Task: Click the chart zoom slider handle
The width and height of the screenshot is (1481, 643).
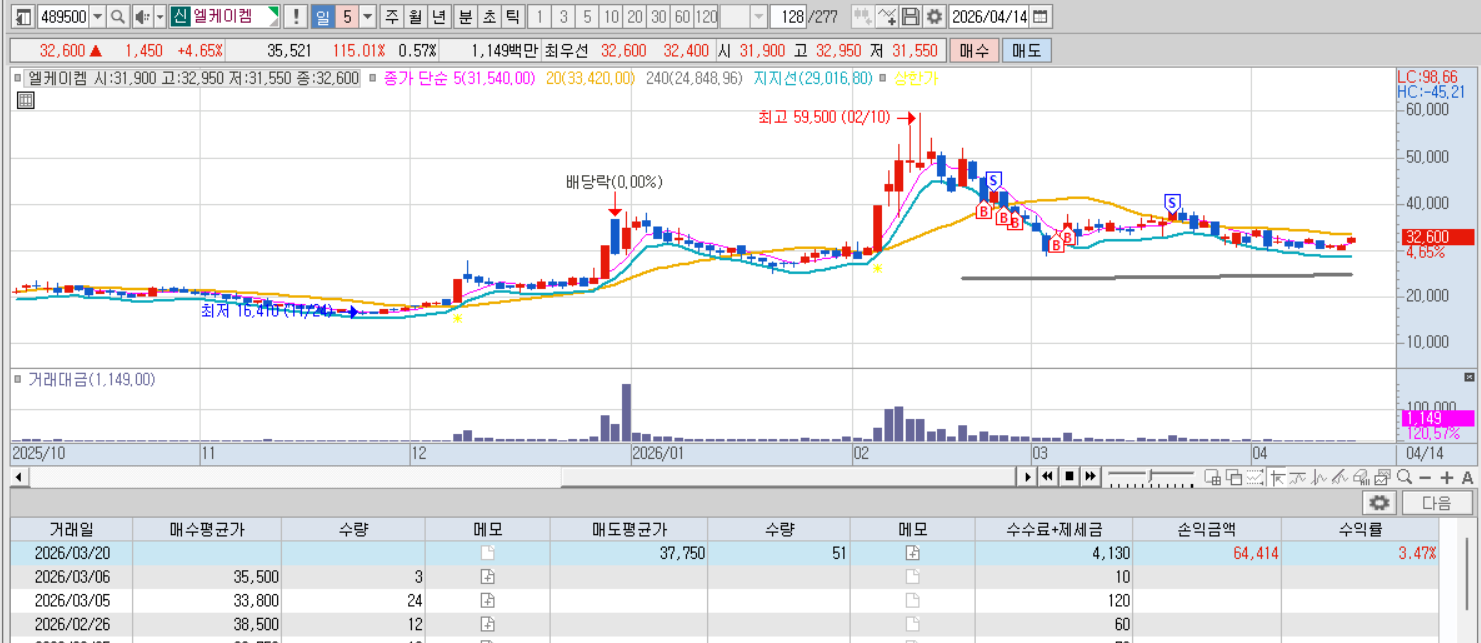Action: click(1149, 476)
